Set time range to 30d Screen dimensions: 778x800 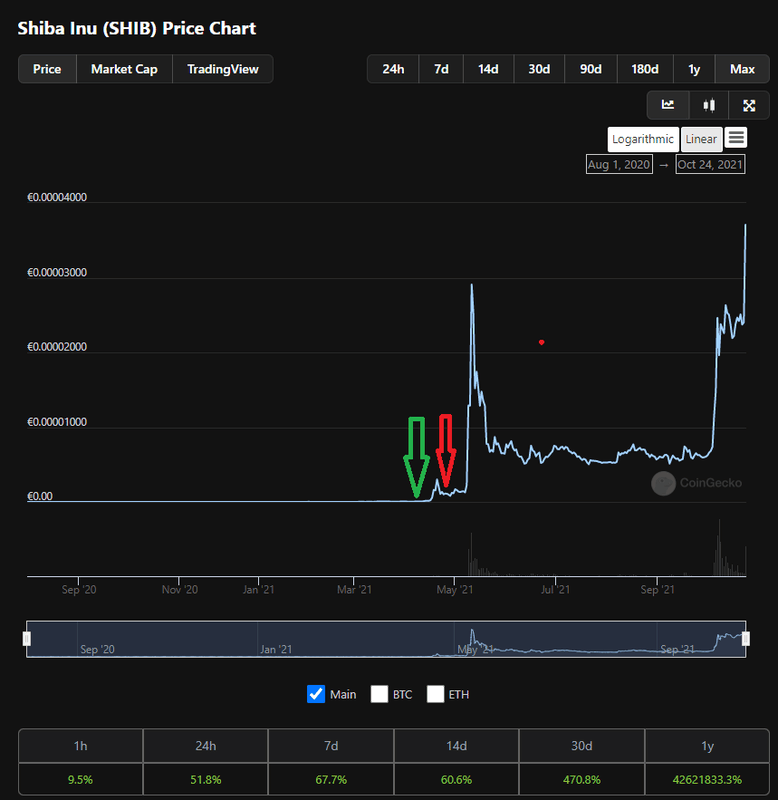(x=539, y=69)
